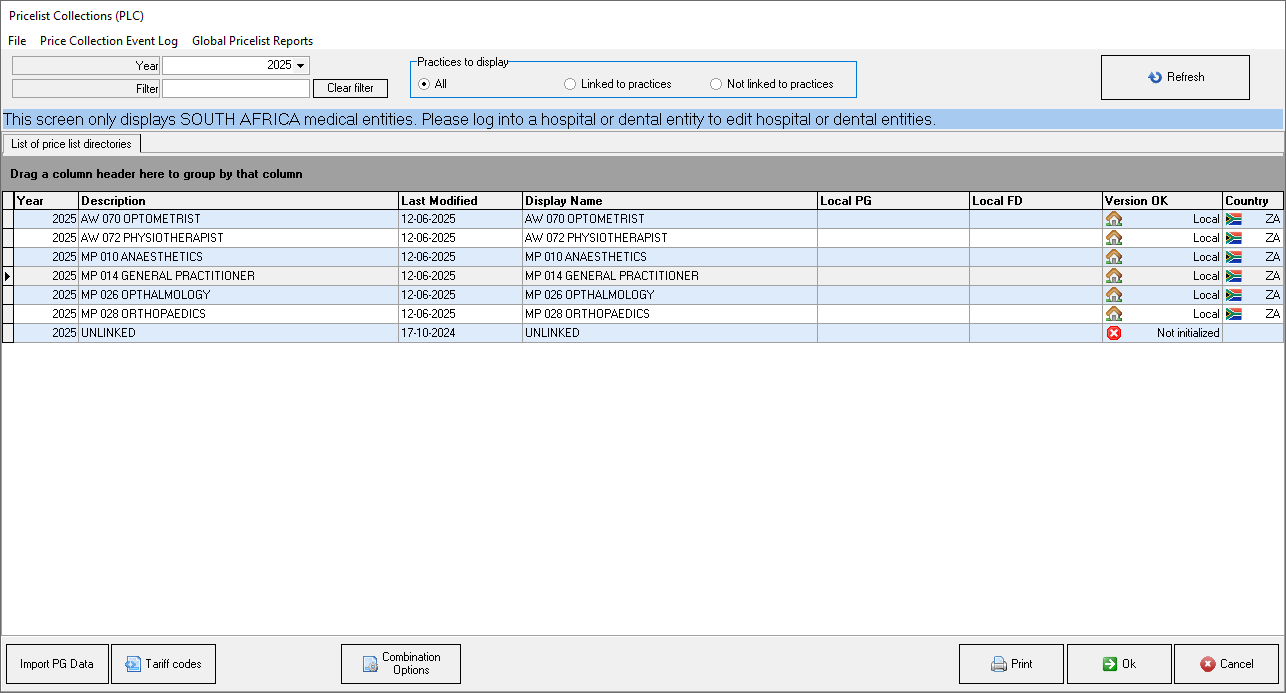The height and width of the screenshot is (693, 1286).
Task: Click the Local PG column header
Action: [893, 201]
